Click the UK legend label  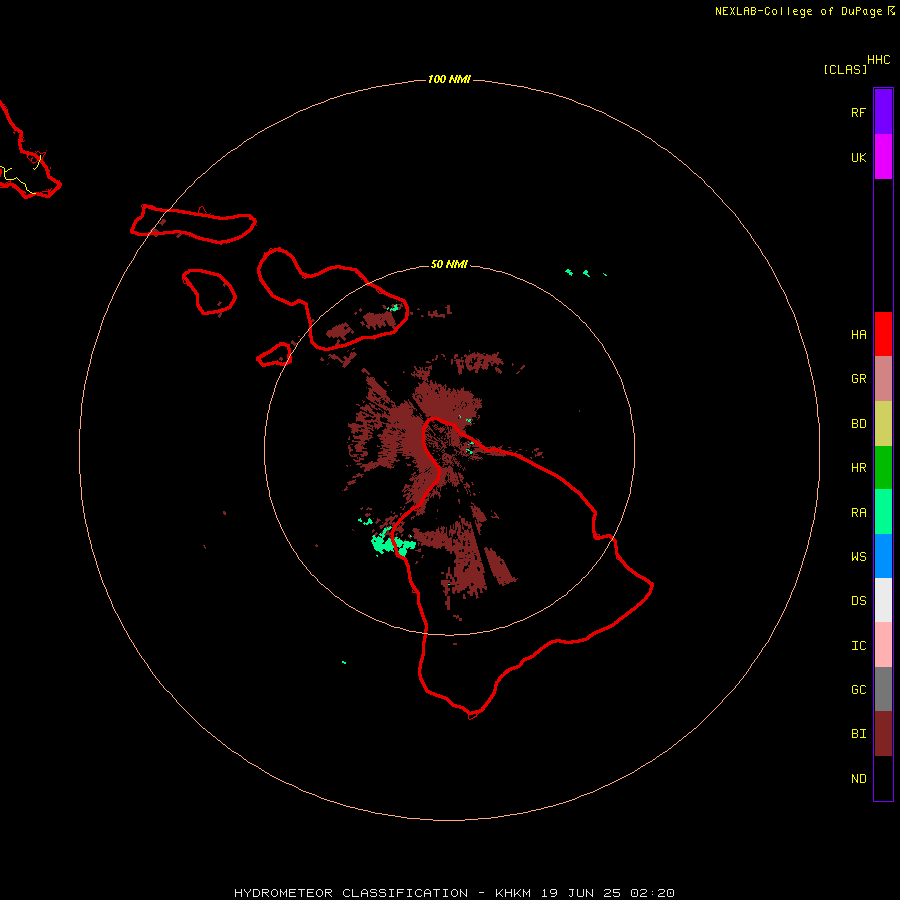coord(859,157)
